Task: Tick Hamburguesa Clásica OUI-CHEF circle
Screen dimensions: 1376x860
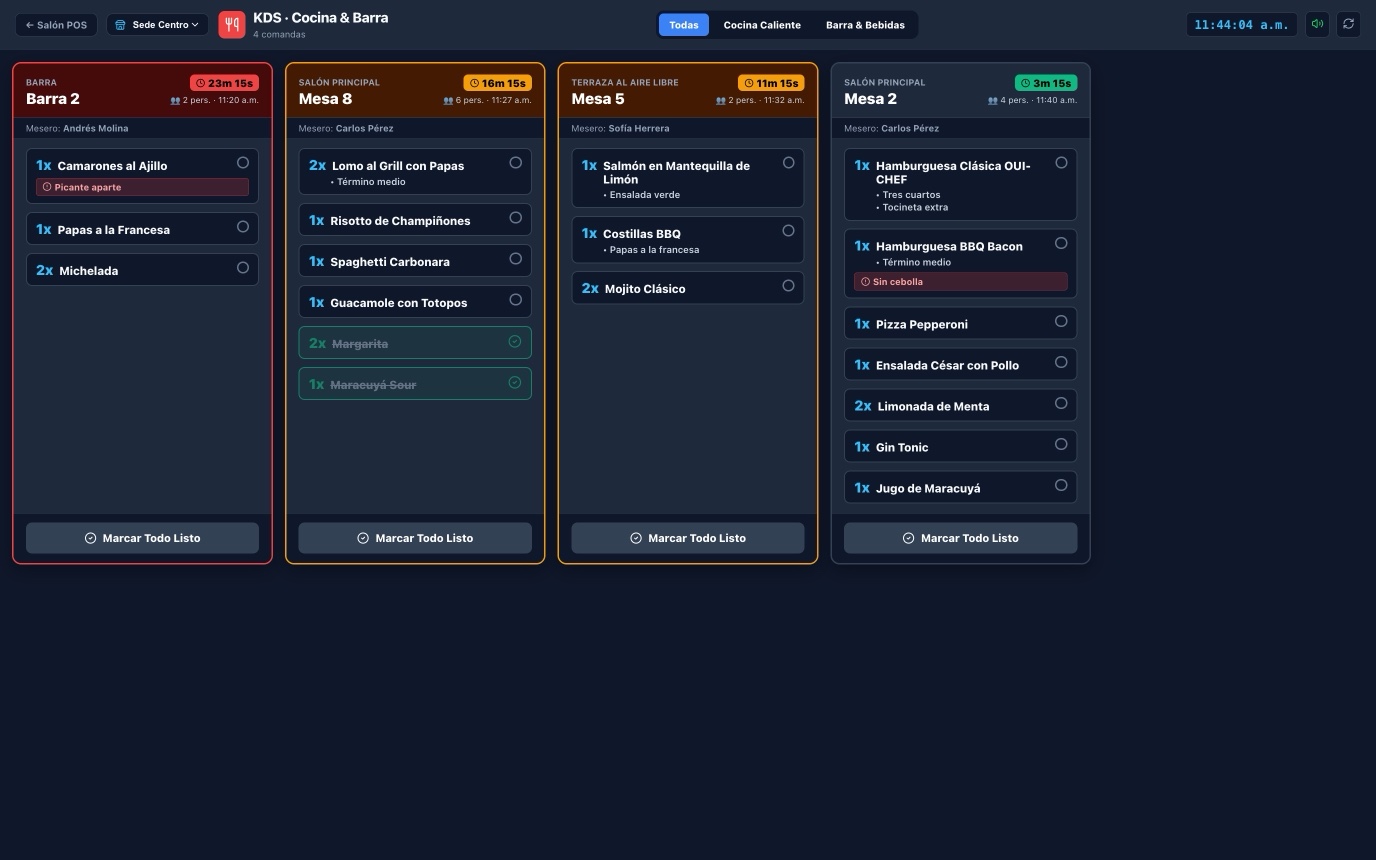Action: tap(1062, 162)
